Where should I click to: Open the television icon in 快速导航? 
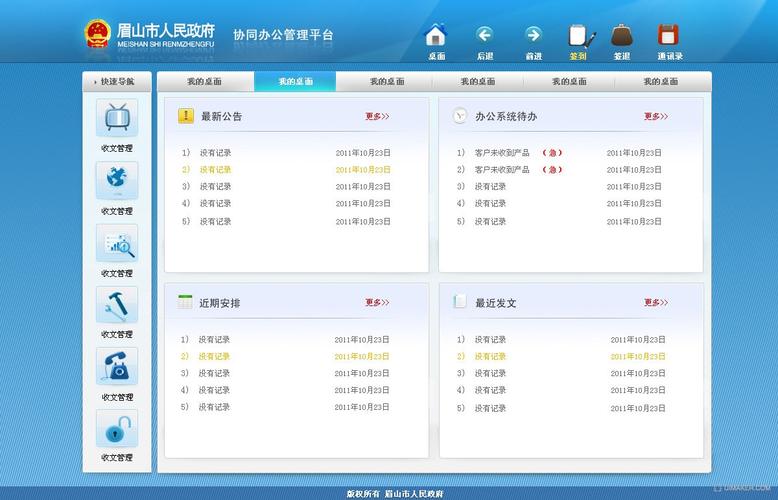[x=117, y=118]
